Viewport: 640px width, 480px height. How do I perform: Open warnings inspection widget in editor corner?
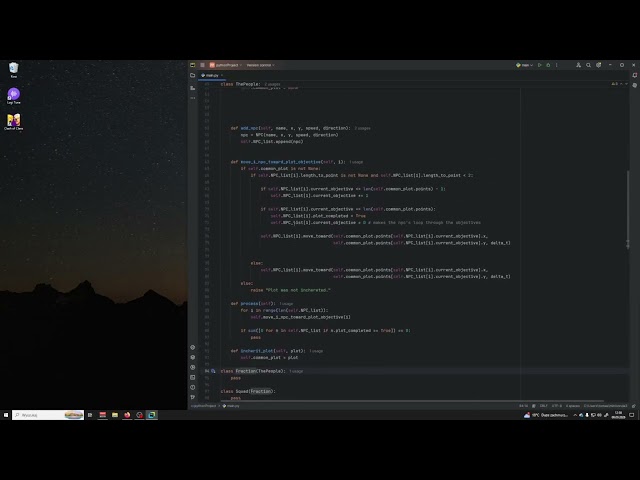pyautogui.click(x=615, y=84)
